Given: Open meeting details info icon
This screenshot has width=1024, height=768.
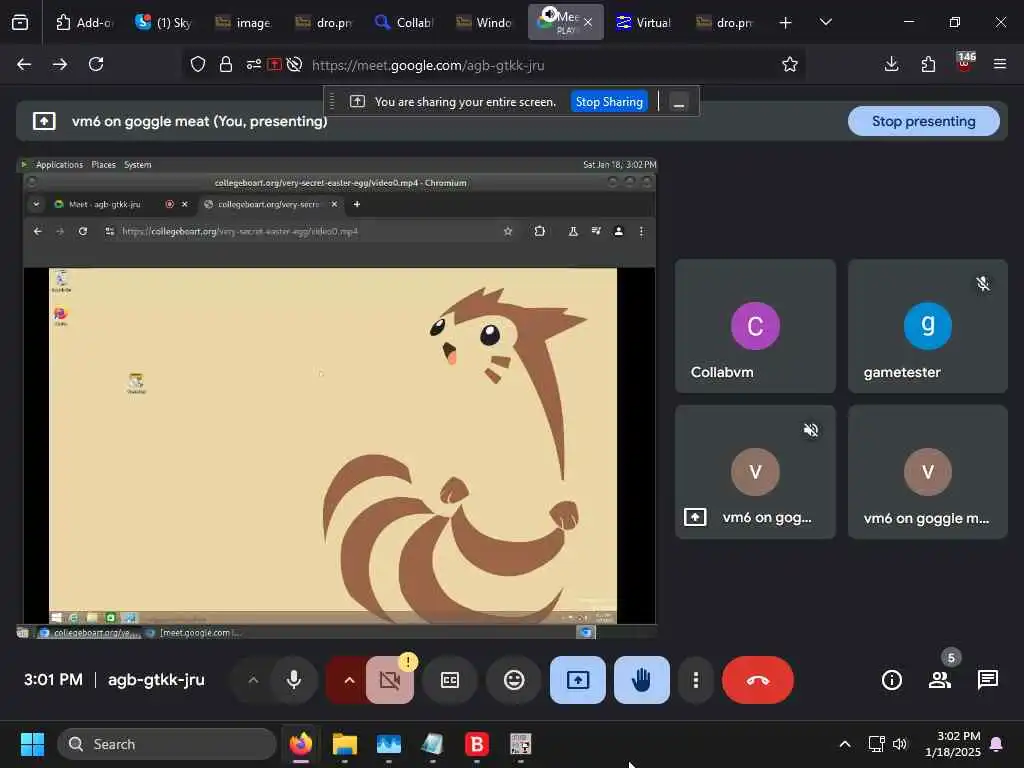Looking at the screenshot, I should [x=891, y=680].
